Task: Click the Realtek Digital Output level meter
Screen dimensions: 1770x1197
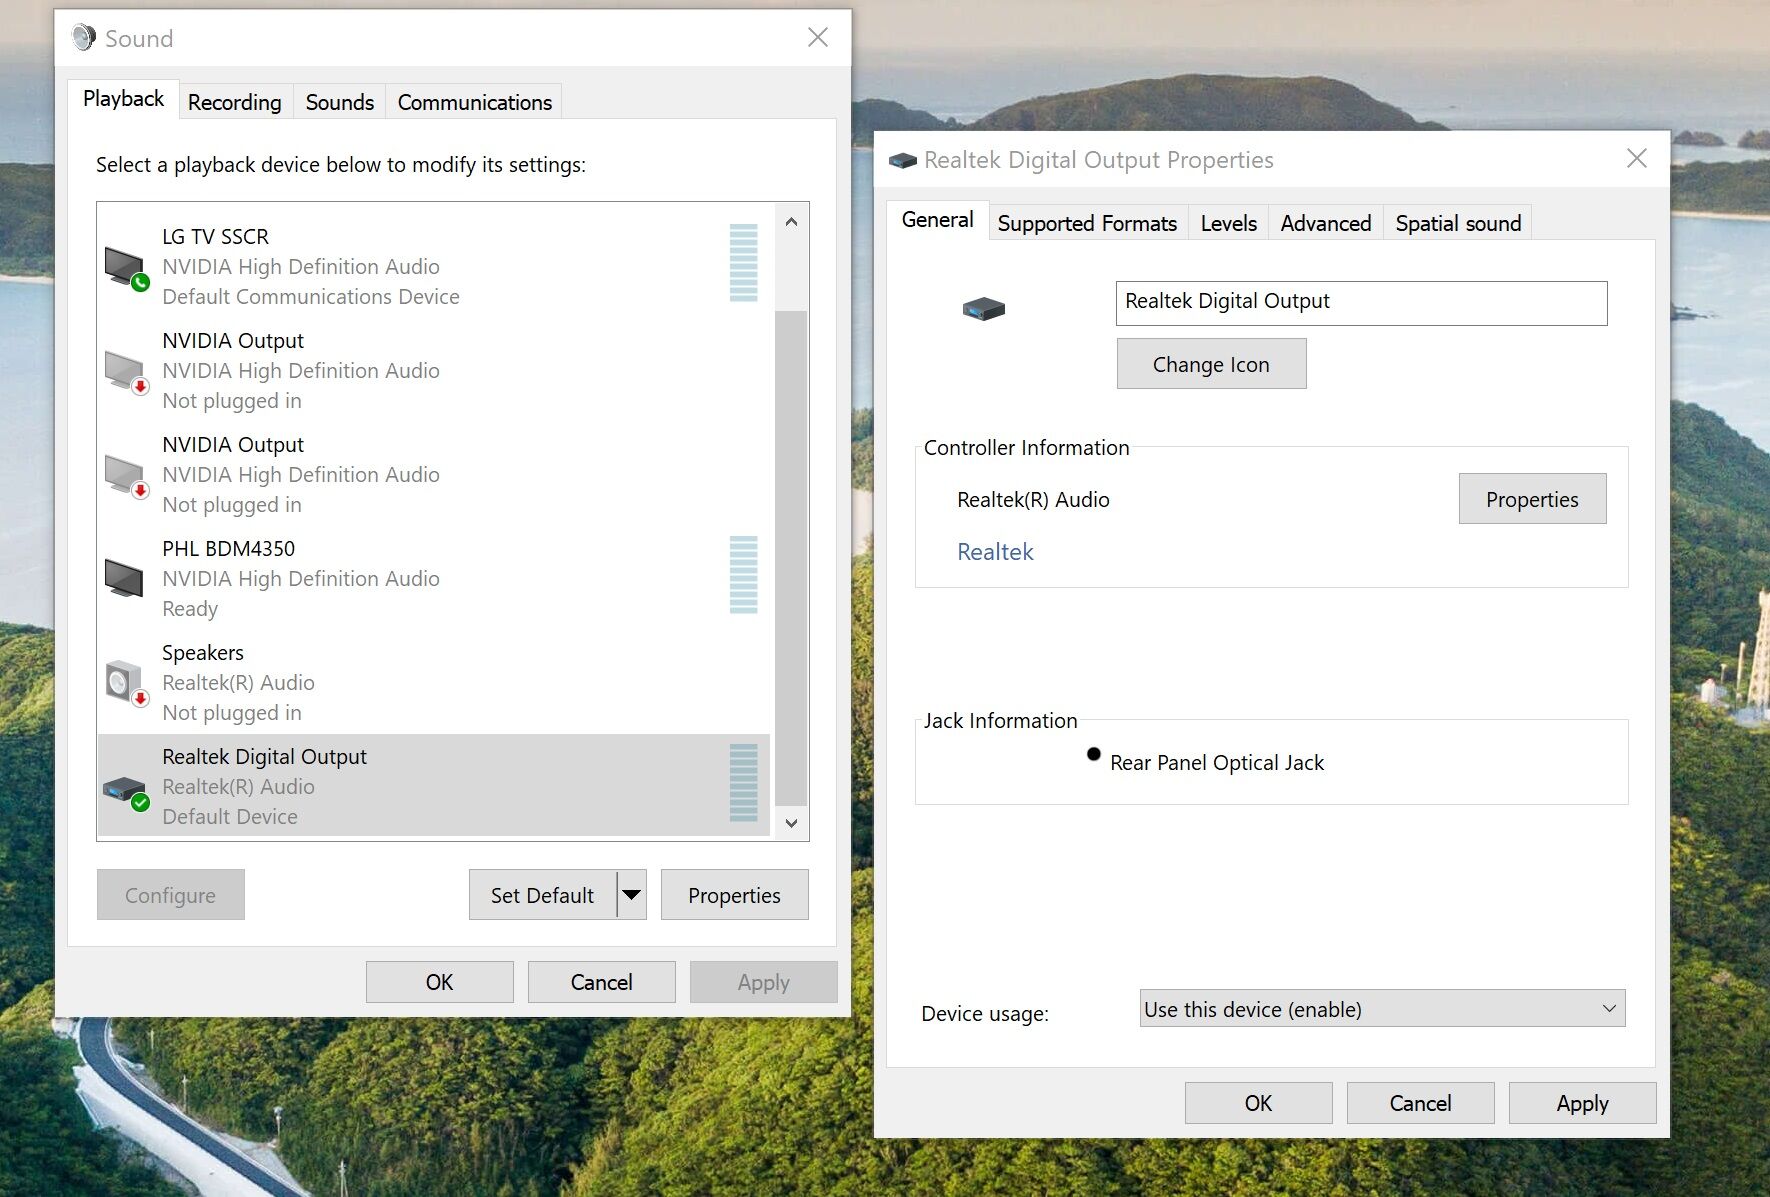Action: tap(744, 783)
